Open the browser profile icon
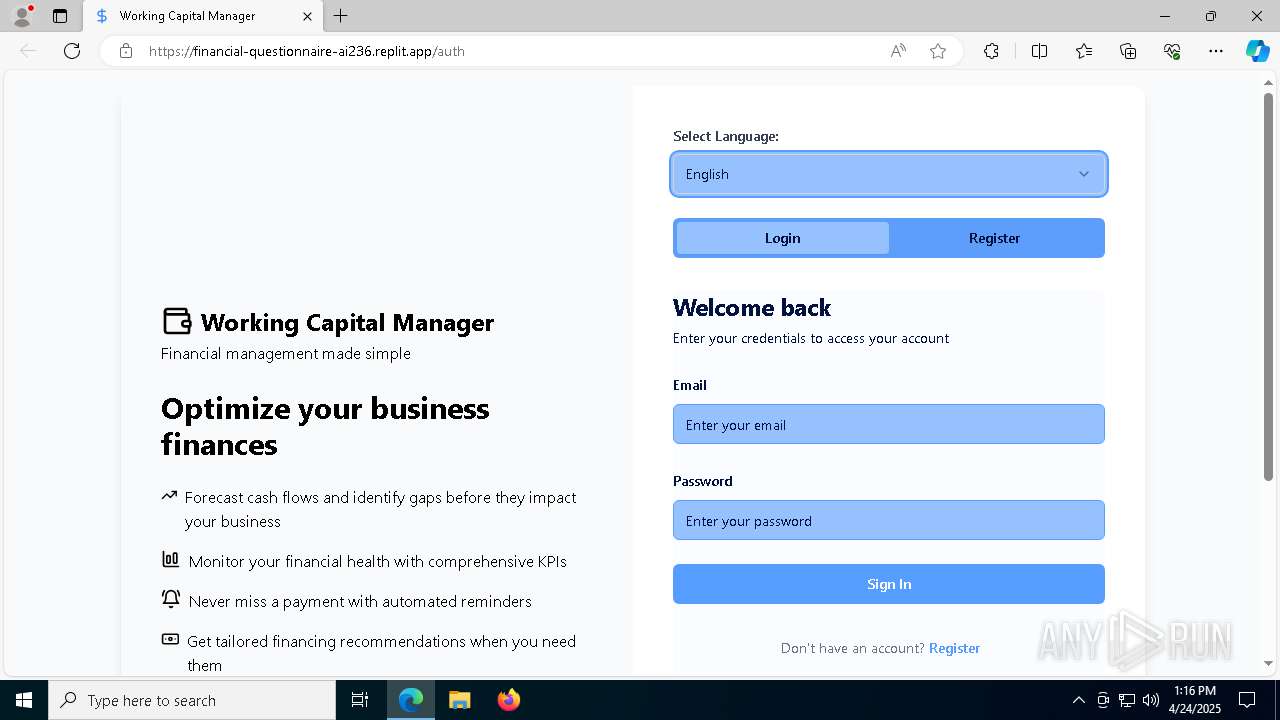Screen dimensions: 1280x720 [x=21, y=16]
